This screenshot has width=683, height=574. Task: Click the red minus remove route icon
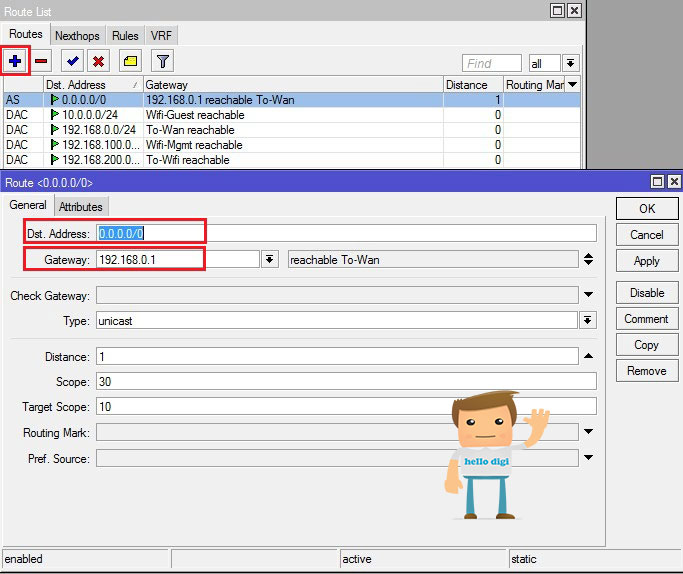pos(41,61)
